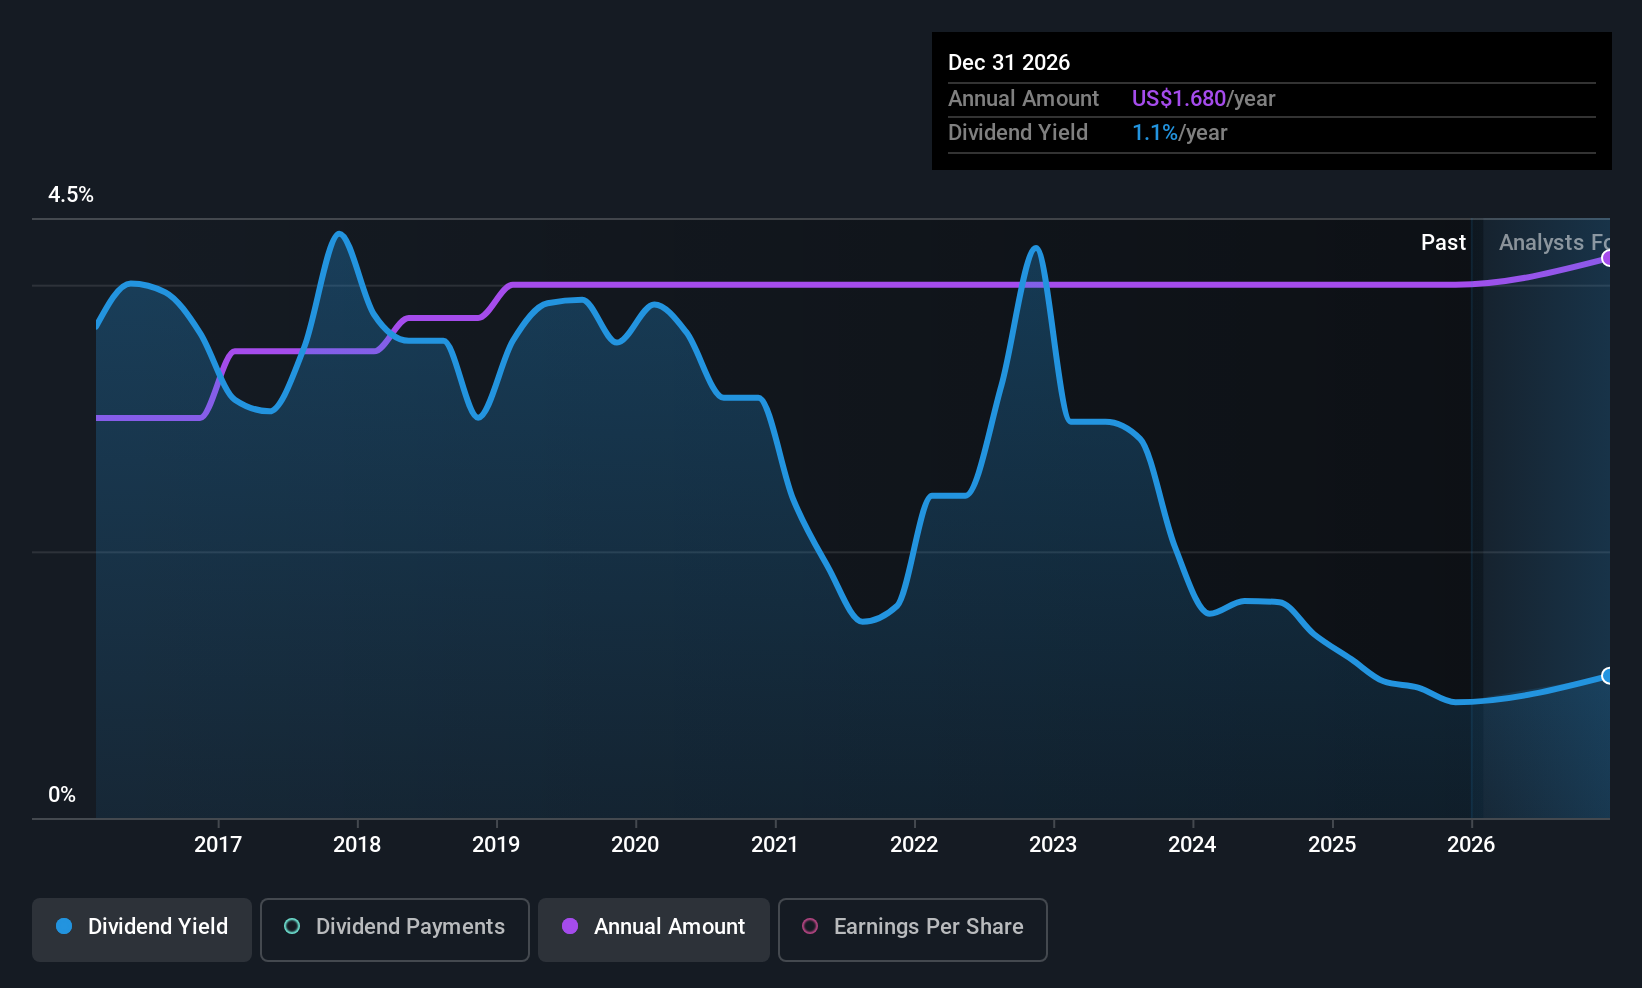Click the 2020 x-axis label
This screenshot has height=988, width=1642.
point(635,844)
